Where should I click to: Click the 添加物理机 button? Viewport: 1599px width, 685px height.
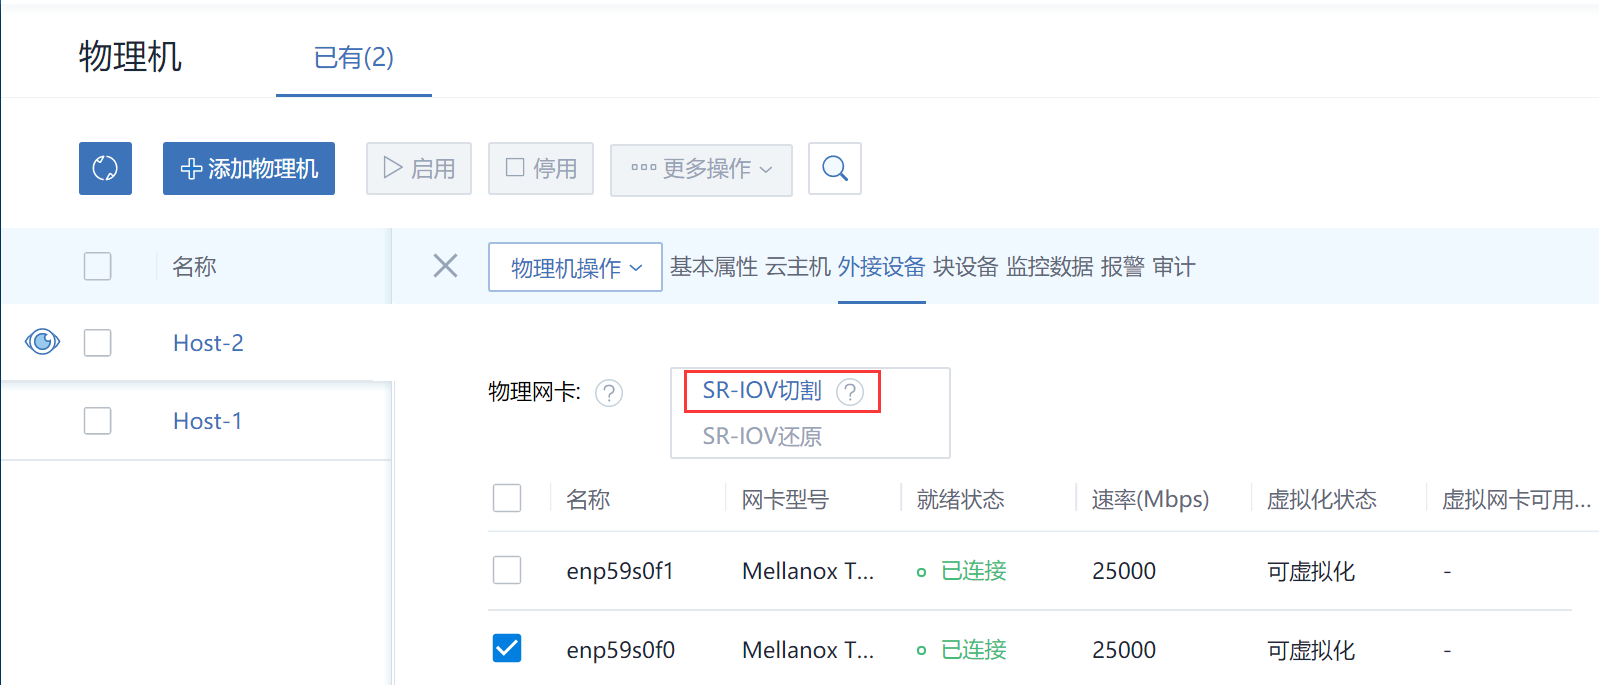249,168
